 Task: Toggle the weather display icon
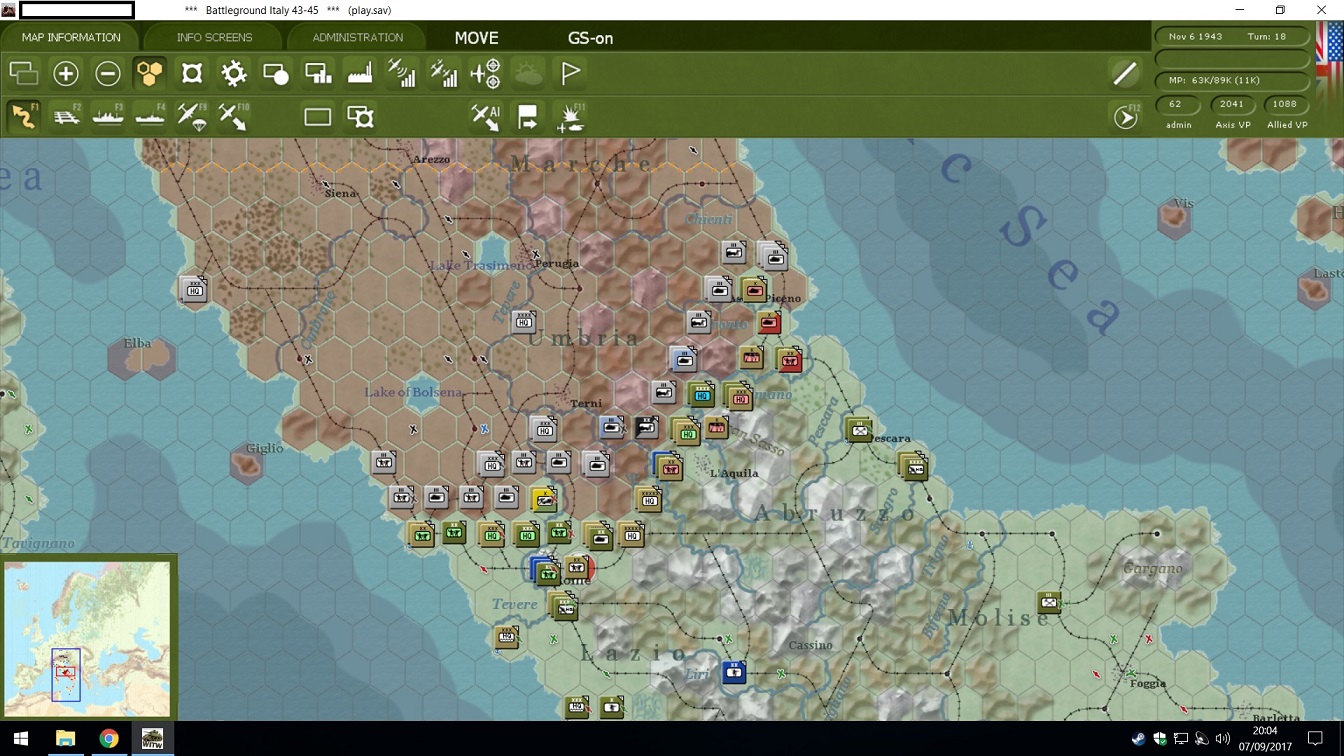pyautogui.click(x=528, y=73)
